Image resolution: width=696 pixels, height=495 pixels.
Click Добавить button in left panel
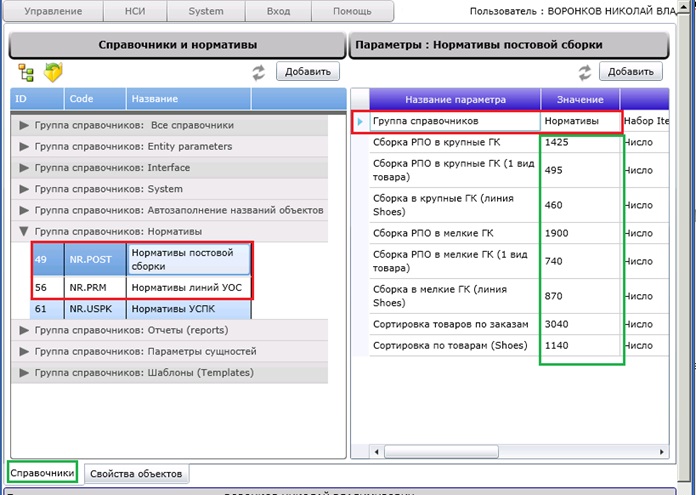point(308,71)
